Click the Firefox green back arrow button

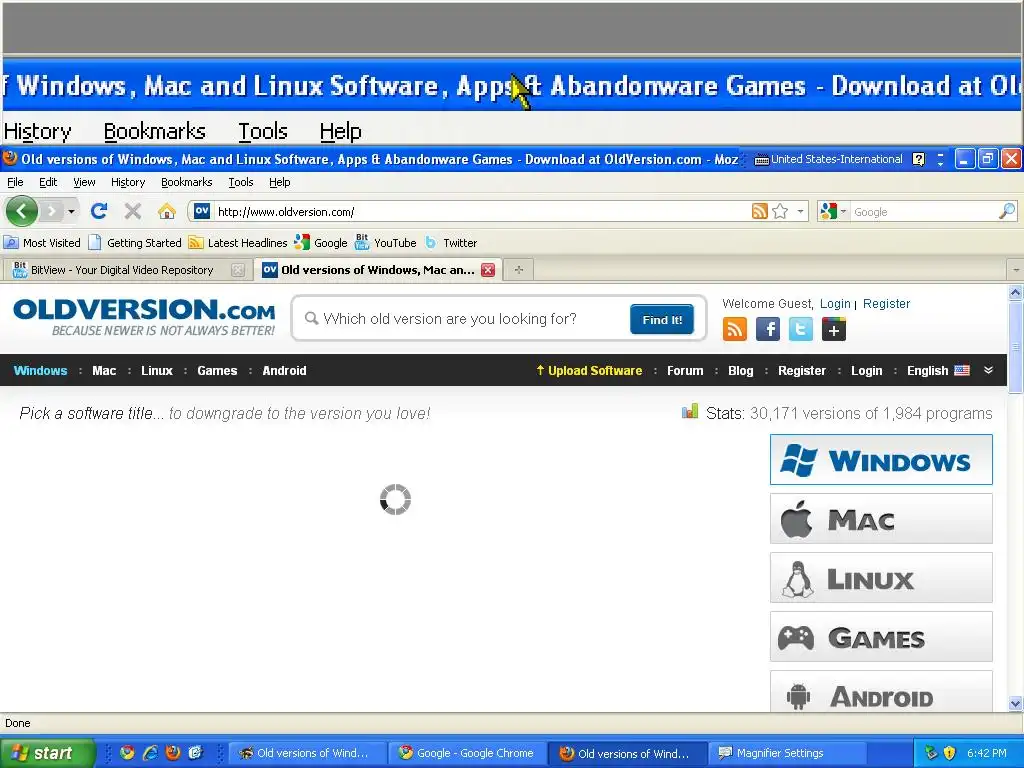click(22, 211)
